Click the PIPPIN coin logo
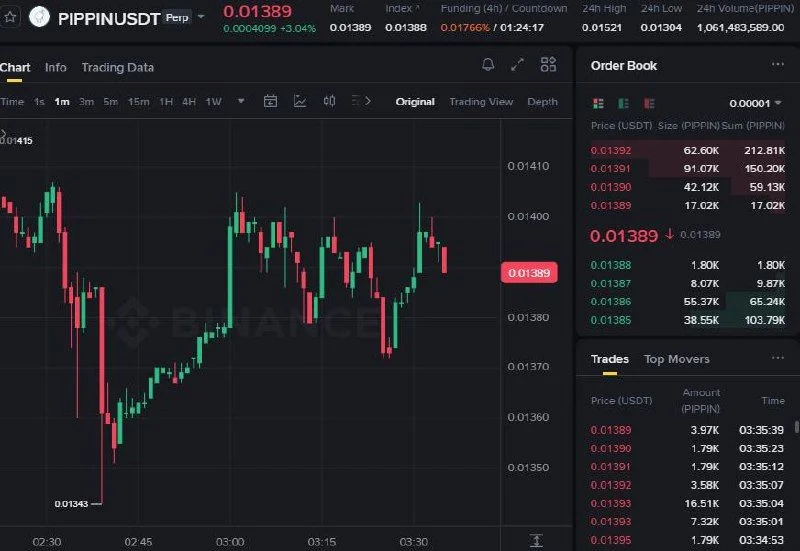800x551 pixels. tap(39, 17)
